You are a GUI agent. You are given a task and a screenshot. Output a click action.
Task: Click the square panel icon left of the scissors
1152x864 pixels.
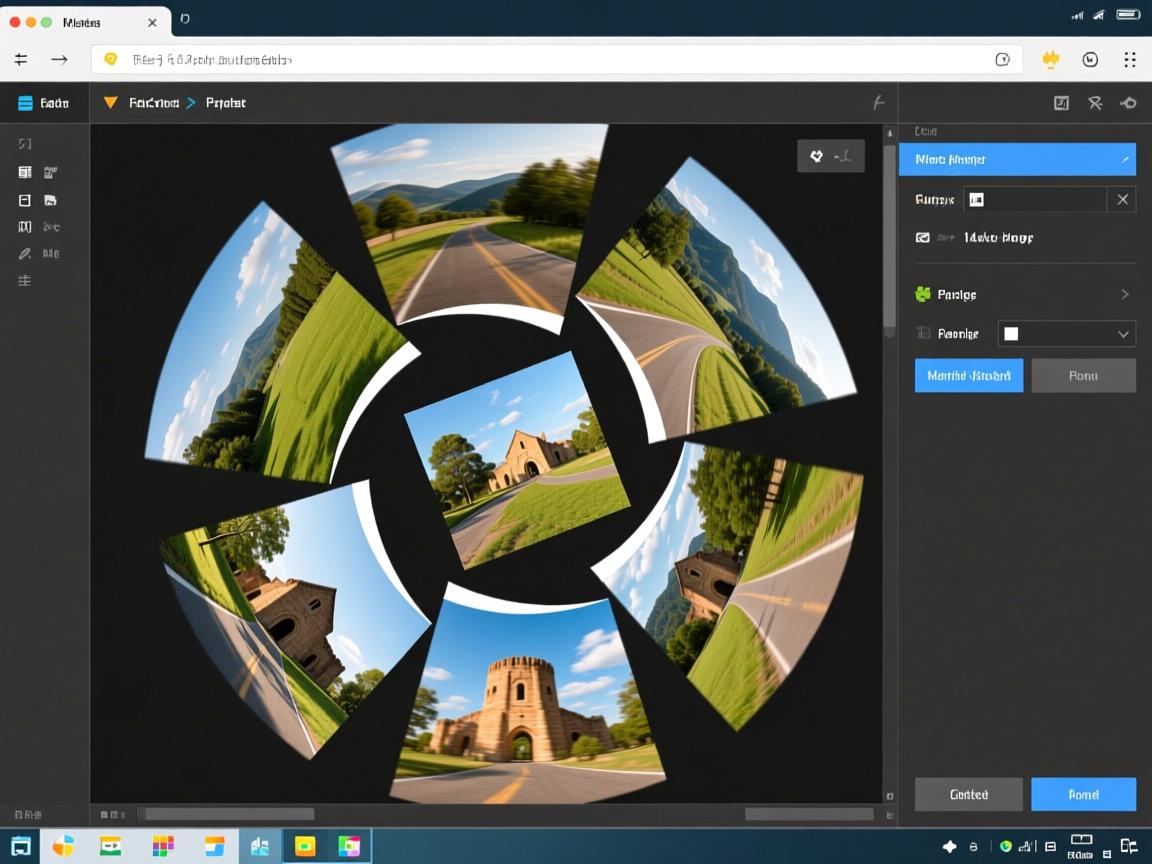click(x=1061, y=103)
